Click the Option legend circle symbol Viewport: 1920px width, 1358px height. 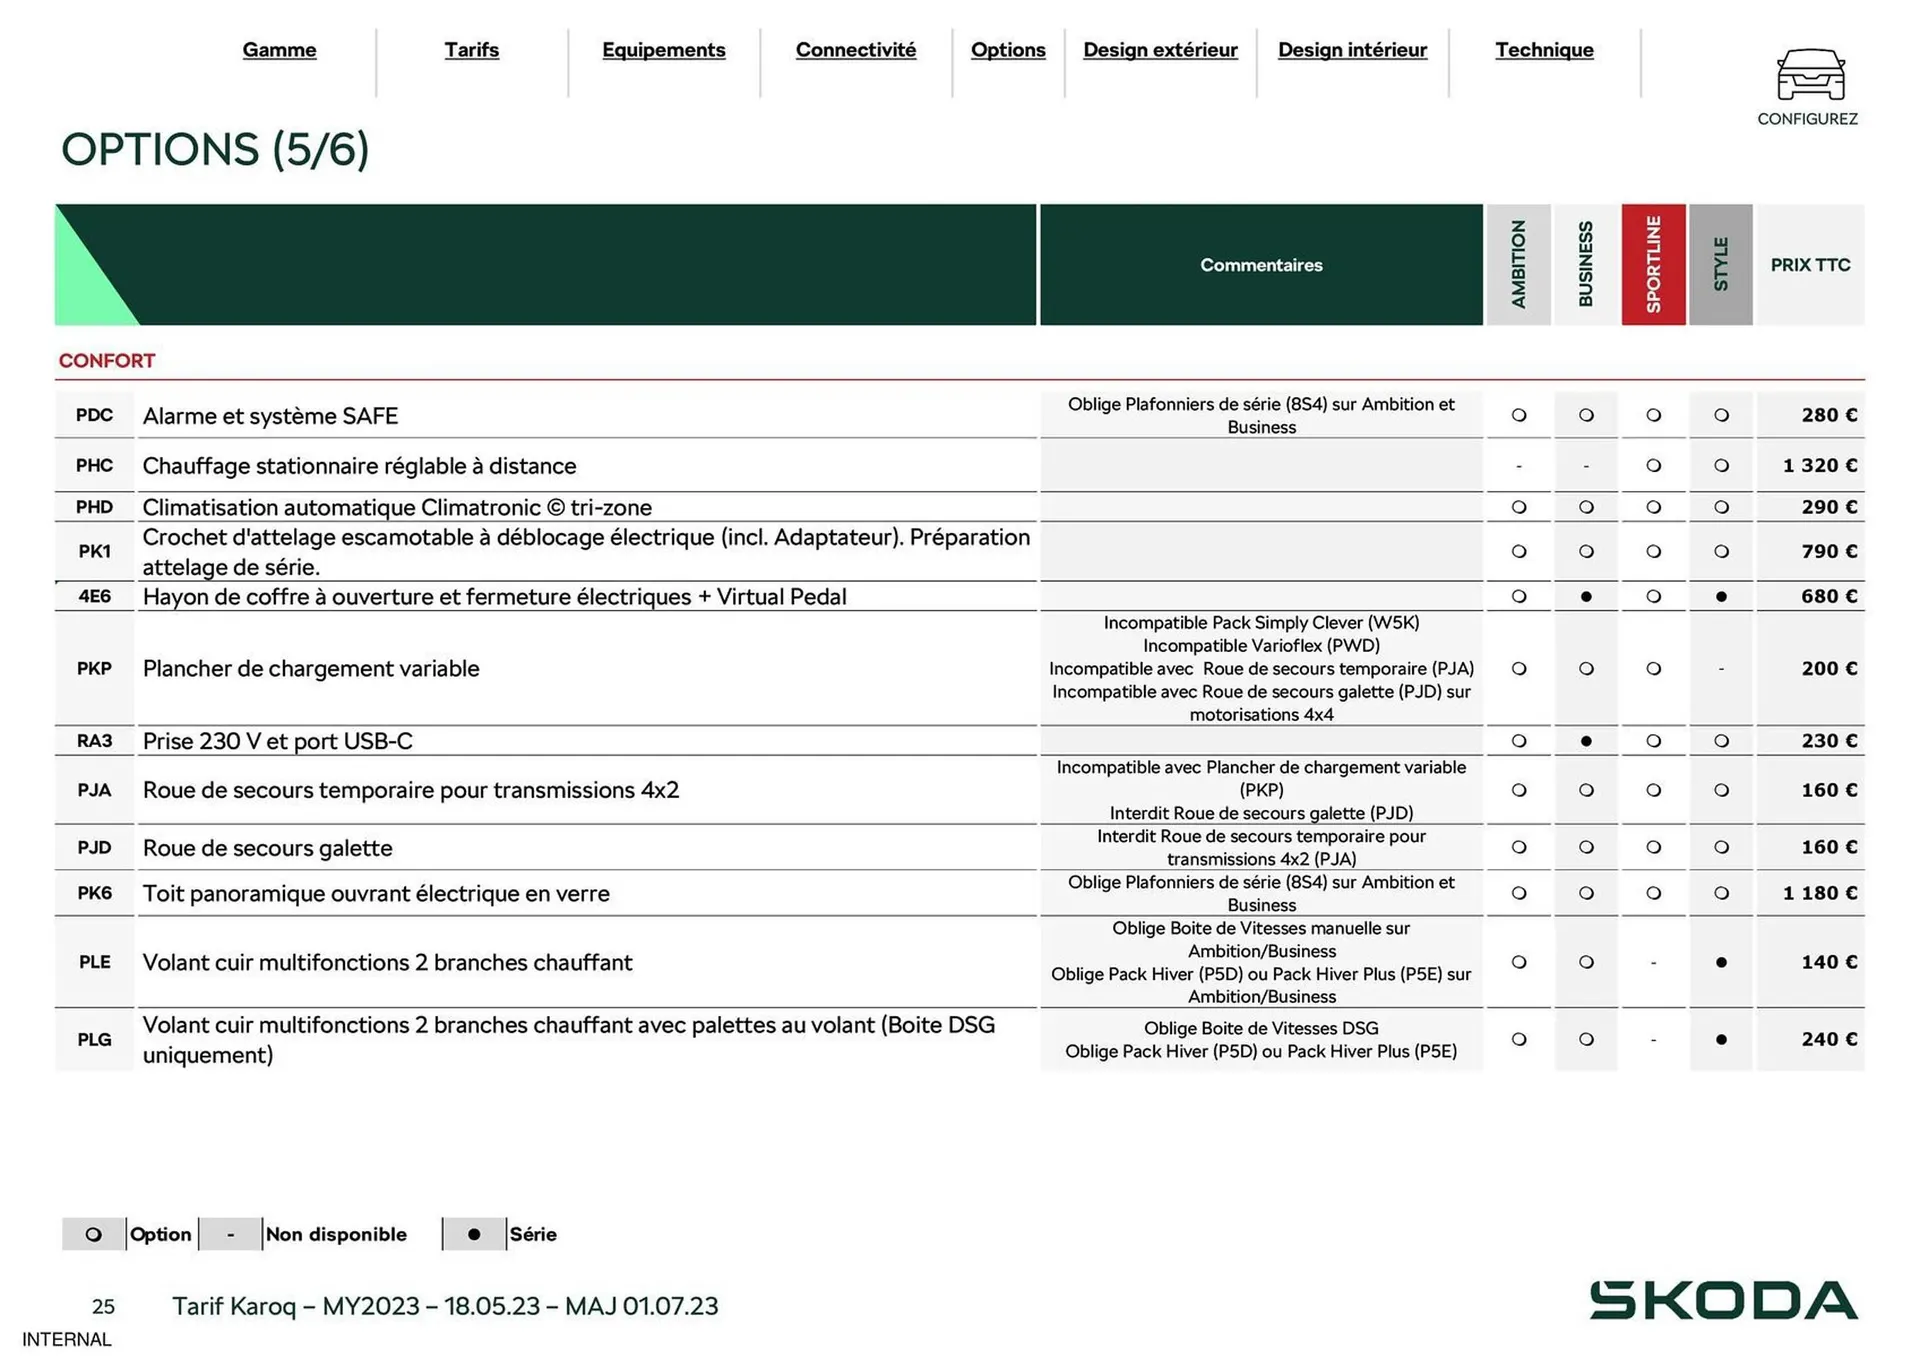point(94,1234)
